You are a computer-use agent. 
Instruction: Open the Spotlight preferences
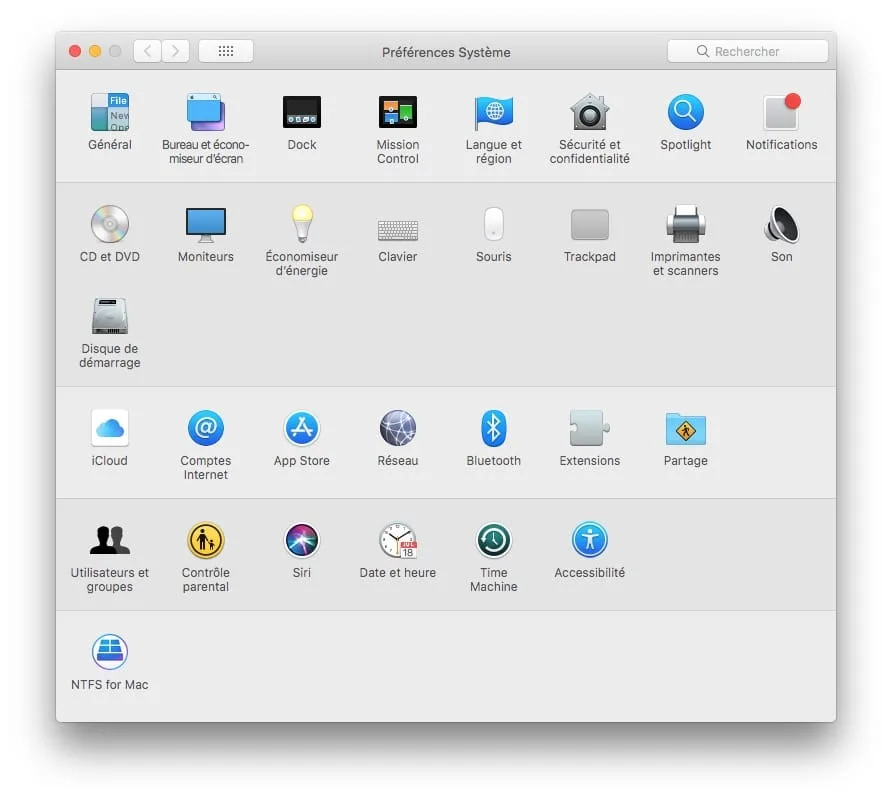pyautogui.click(x=685, y=111)
